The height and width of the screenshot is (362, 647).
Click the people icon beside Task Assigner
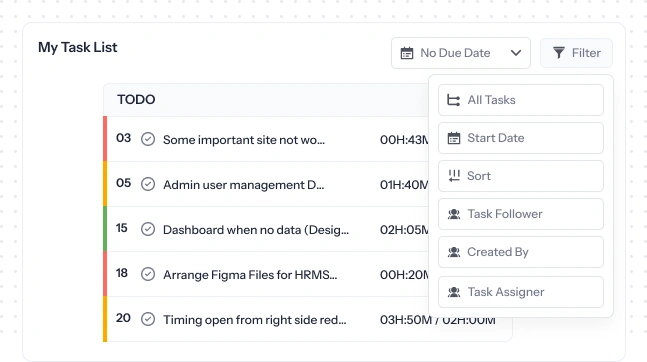pos(454,292)
